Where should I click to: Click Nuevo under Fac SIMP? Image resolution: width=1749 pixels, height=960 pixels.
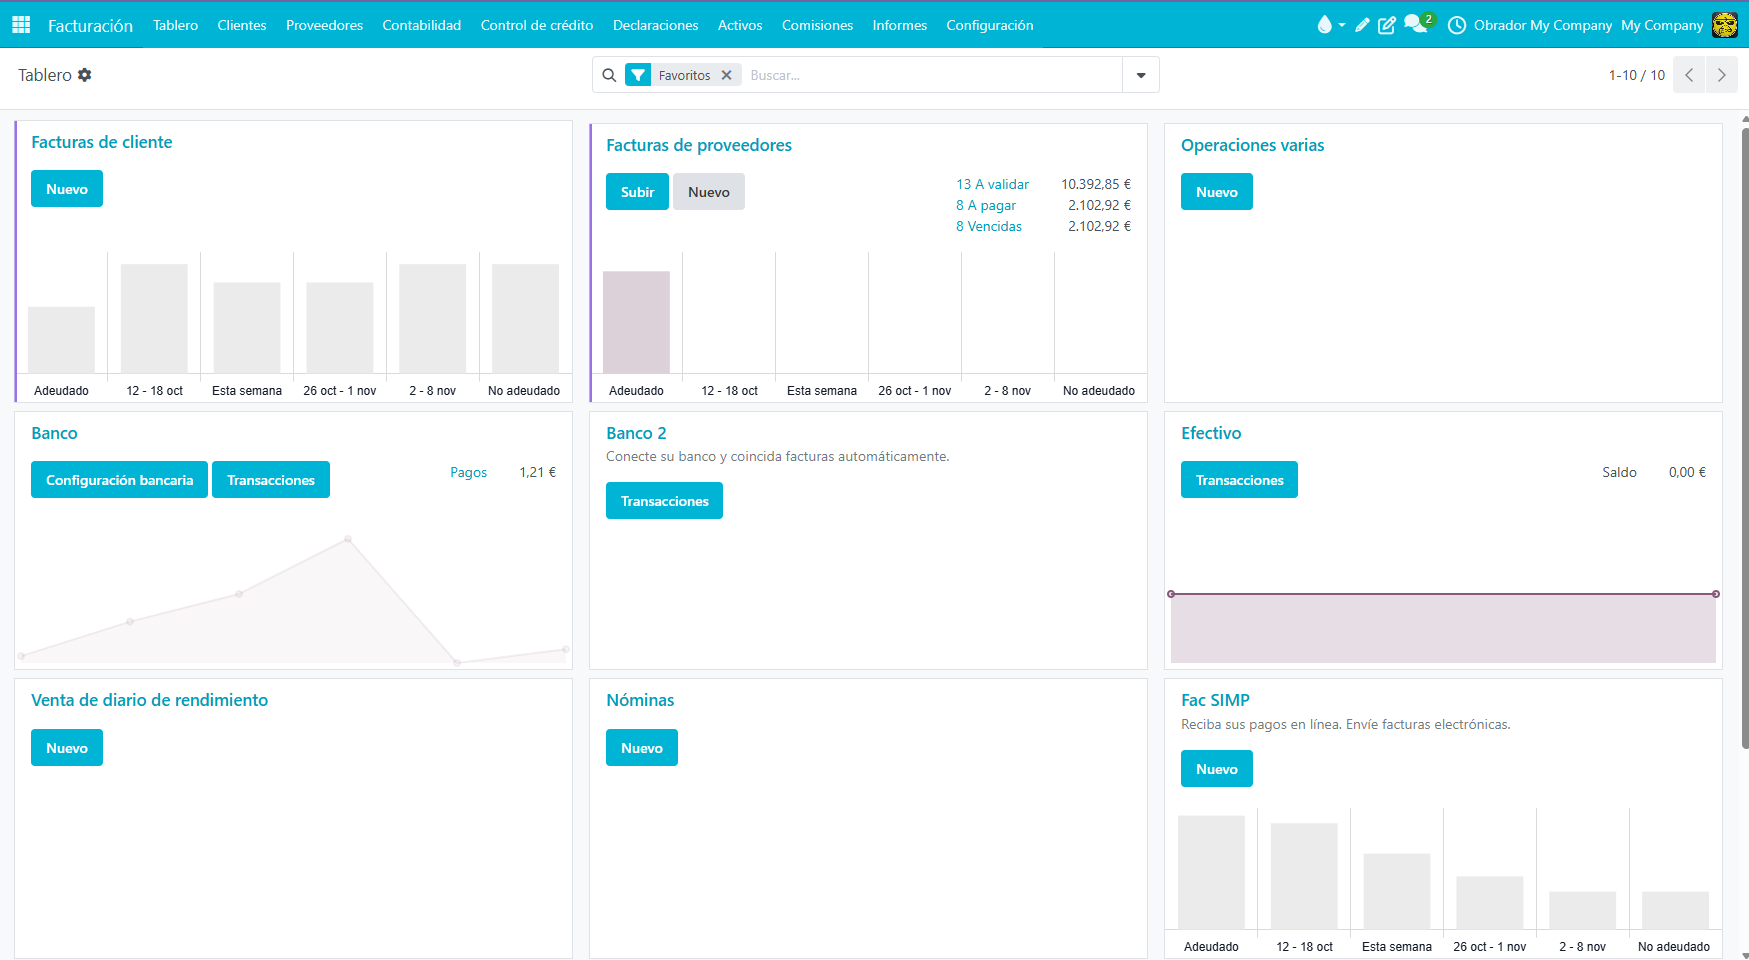[1217, 769]
